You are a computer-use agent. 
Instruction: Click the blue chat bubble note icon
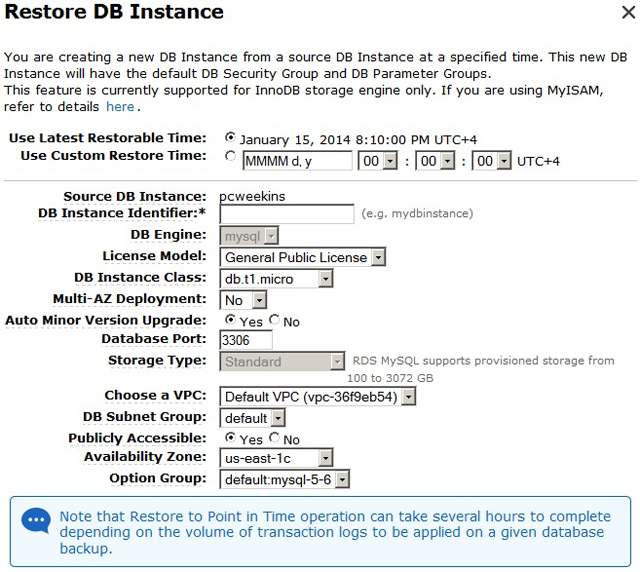tap(36, 521)
